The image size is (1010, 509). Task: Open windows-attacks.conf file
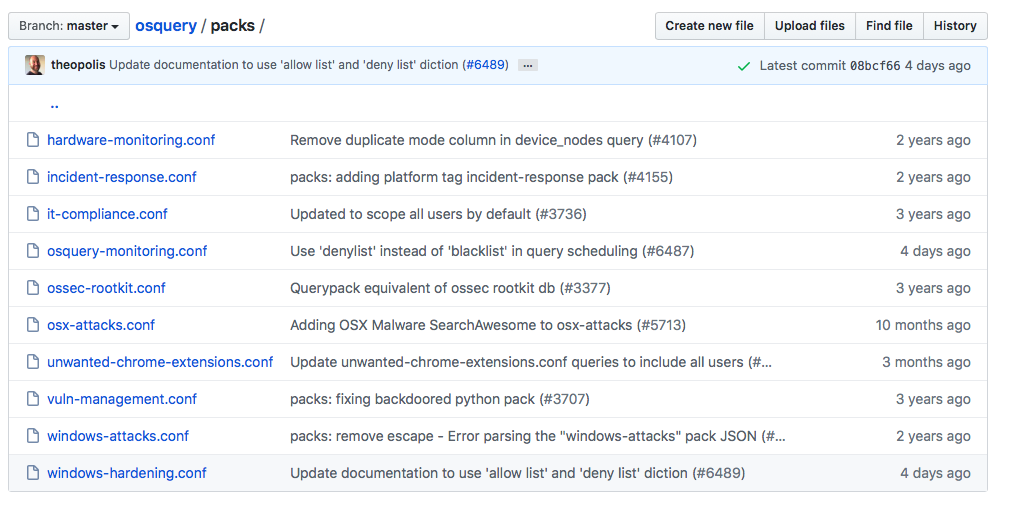tap(118, 436)
